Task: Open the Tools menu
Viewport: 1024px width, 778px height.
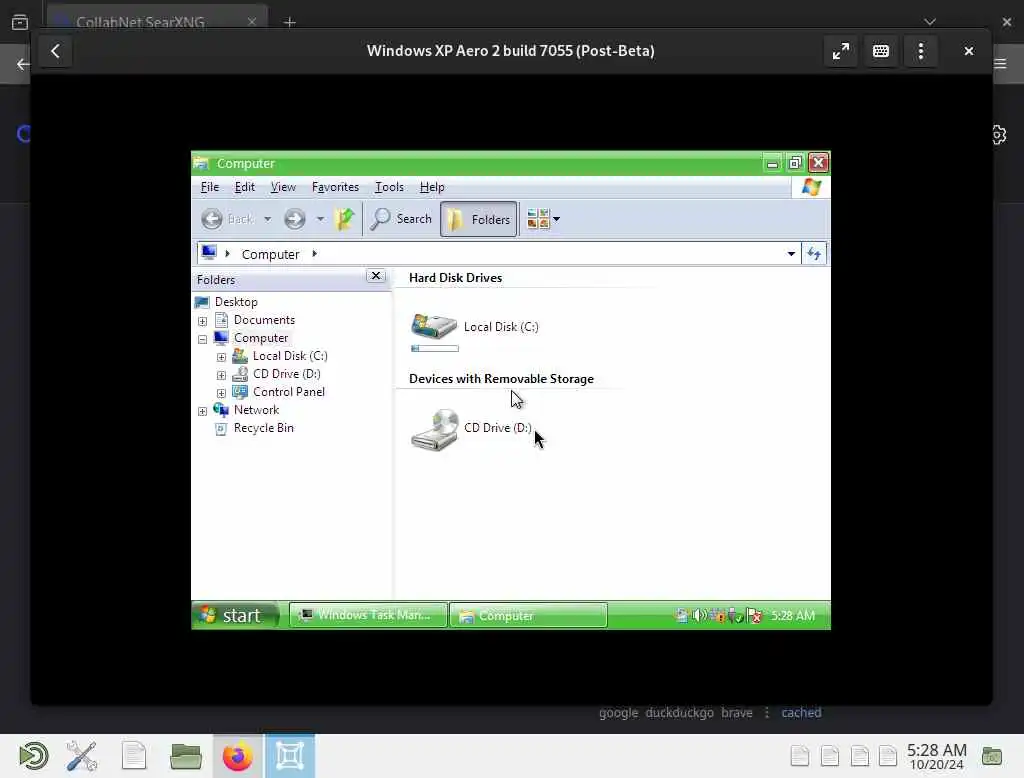Action: (389, 187)
